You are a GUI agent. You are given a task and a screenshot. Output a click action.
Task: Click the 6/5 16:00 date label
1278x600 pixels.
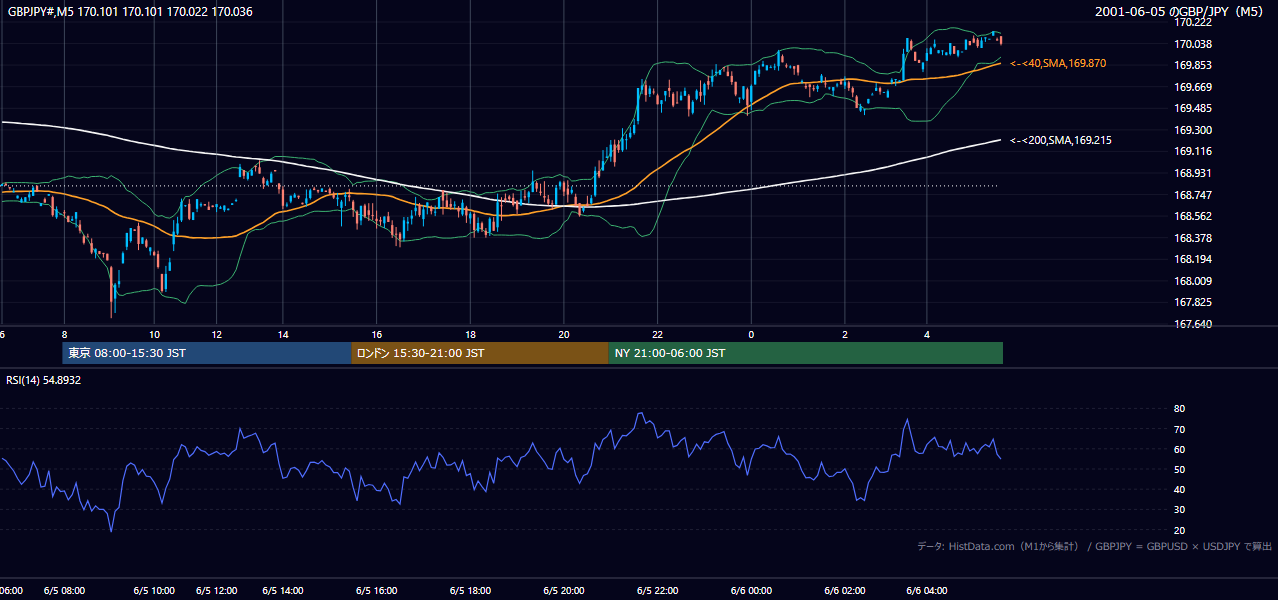pyautogui.click(x=377, y=591)
